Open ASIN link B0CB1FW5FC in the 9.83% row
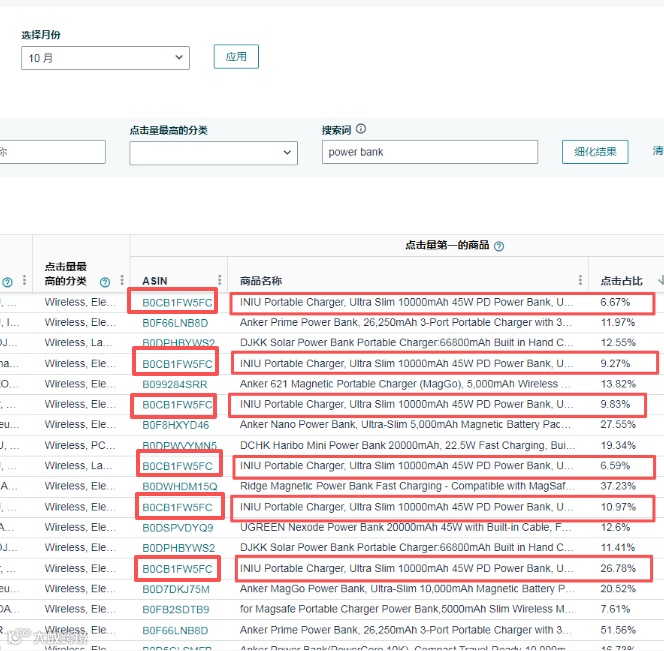 click(x=177, y=405)
